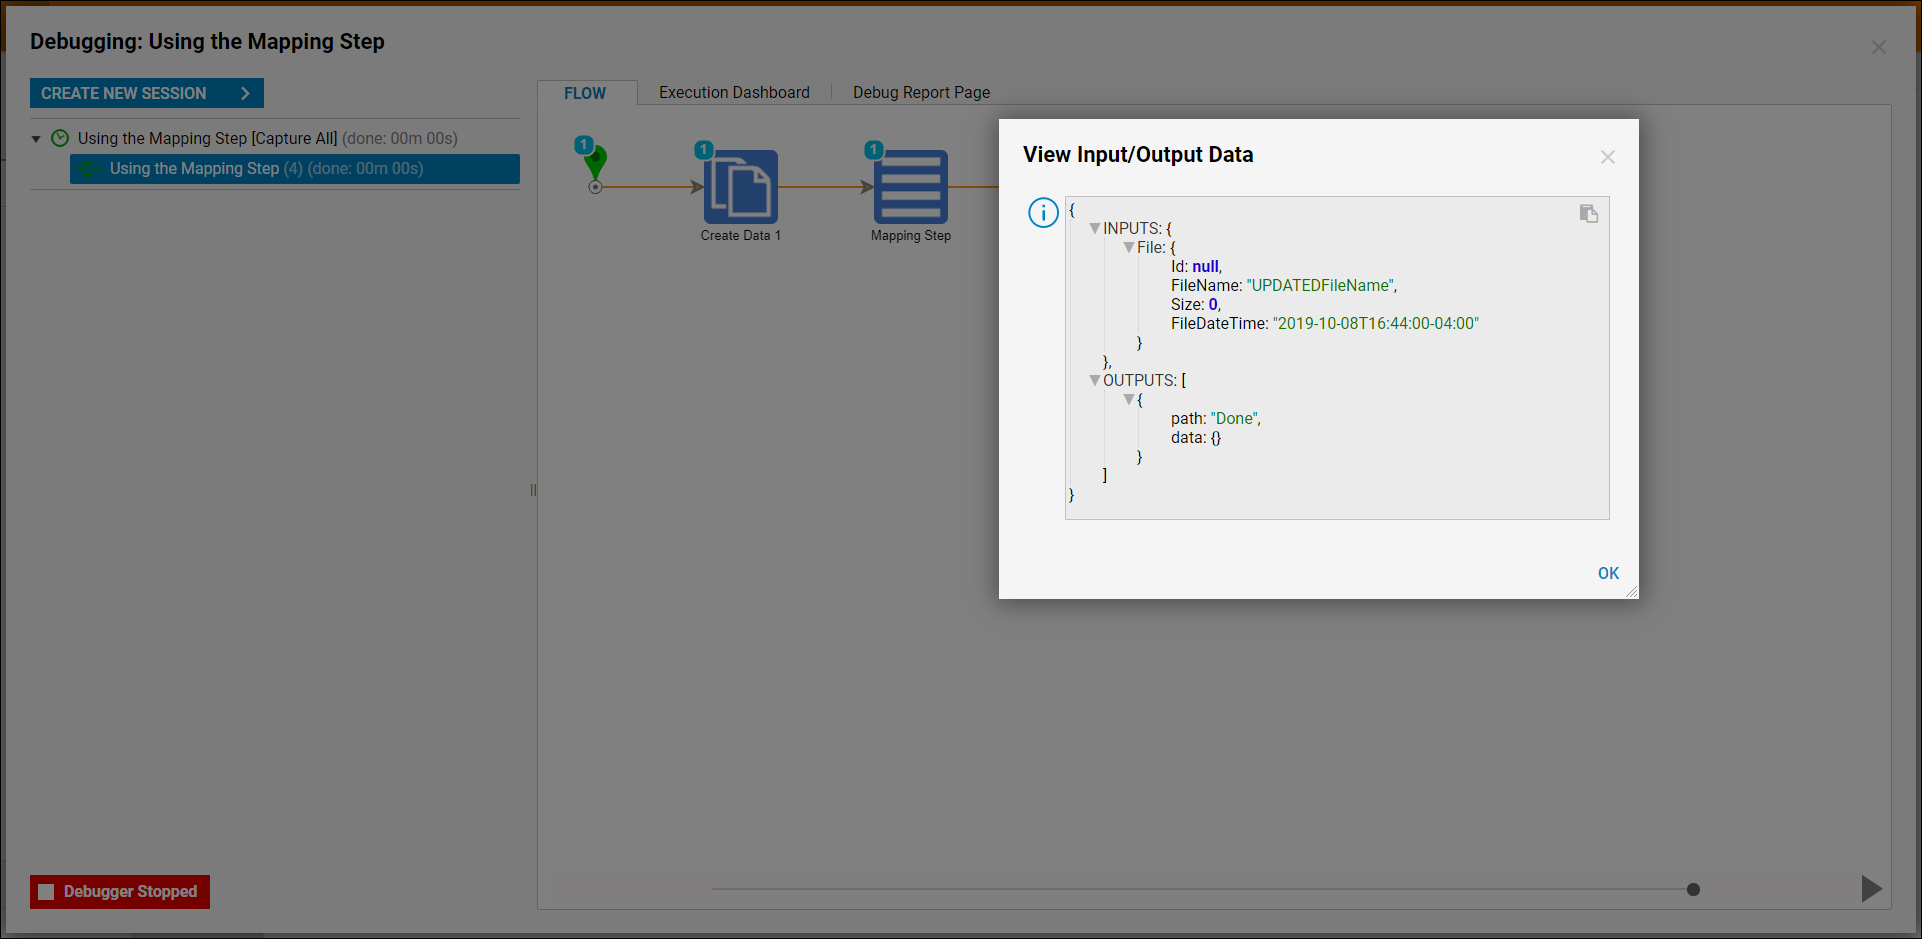1922x939 pixels.
Task: Close the Debugging window with the X
Action: coord(1879,47)
